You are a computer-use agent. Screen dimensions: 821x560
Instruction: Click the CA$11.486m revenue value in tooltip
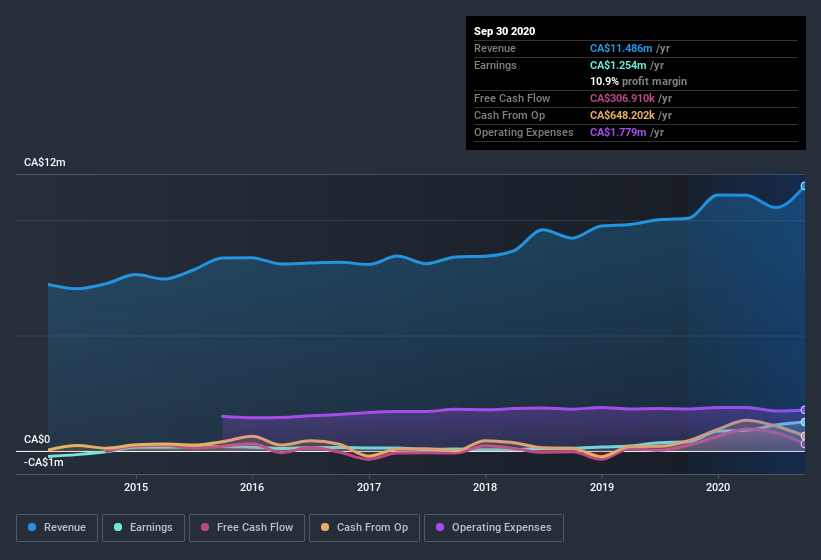(x=621, y=48)
